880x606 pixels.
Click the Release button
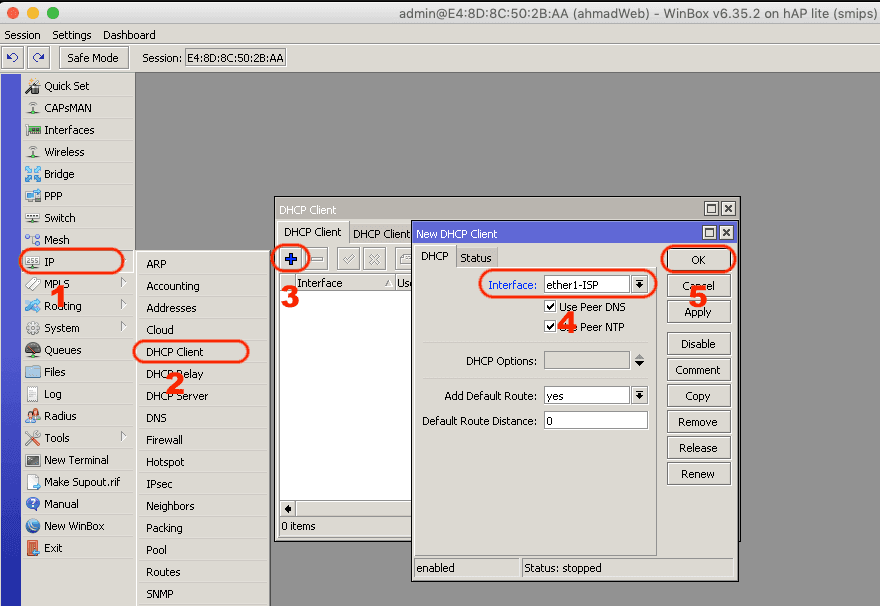[698, 448]
